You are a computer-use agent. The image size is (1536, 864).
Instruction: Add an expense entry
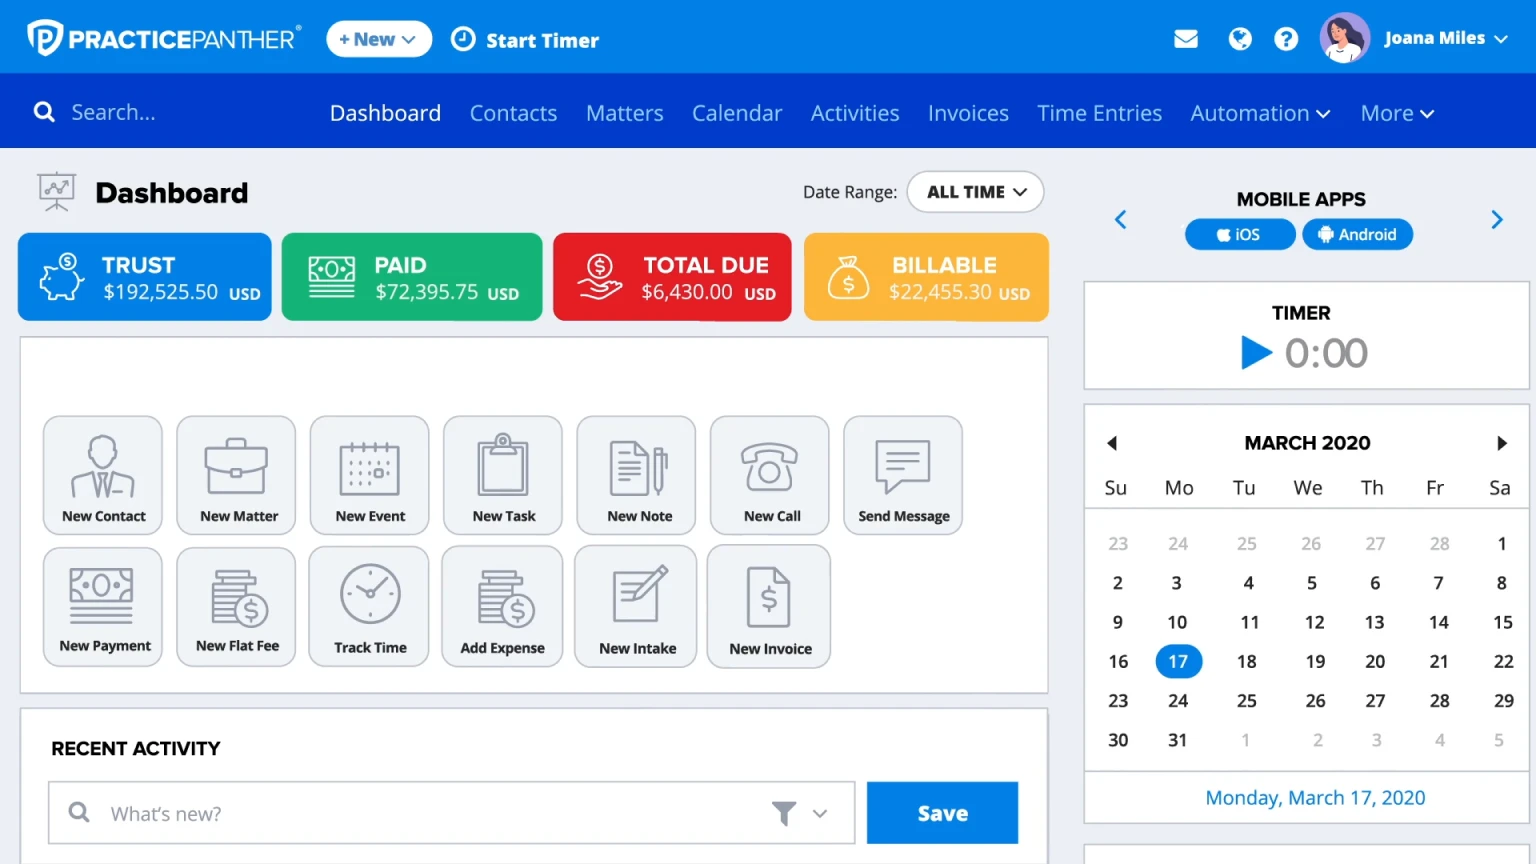pyautogui.click(x=502, y=606)
